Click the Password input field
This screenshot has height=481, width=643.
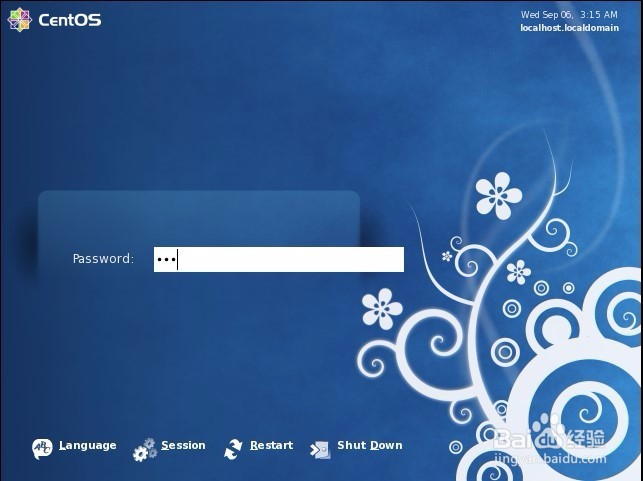click(278, 259)
